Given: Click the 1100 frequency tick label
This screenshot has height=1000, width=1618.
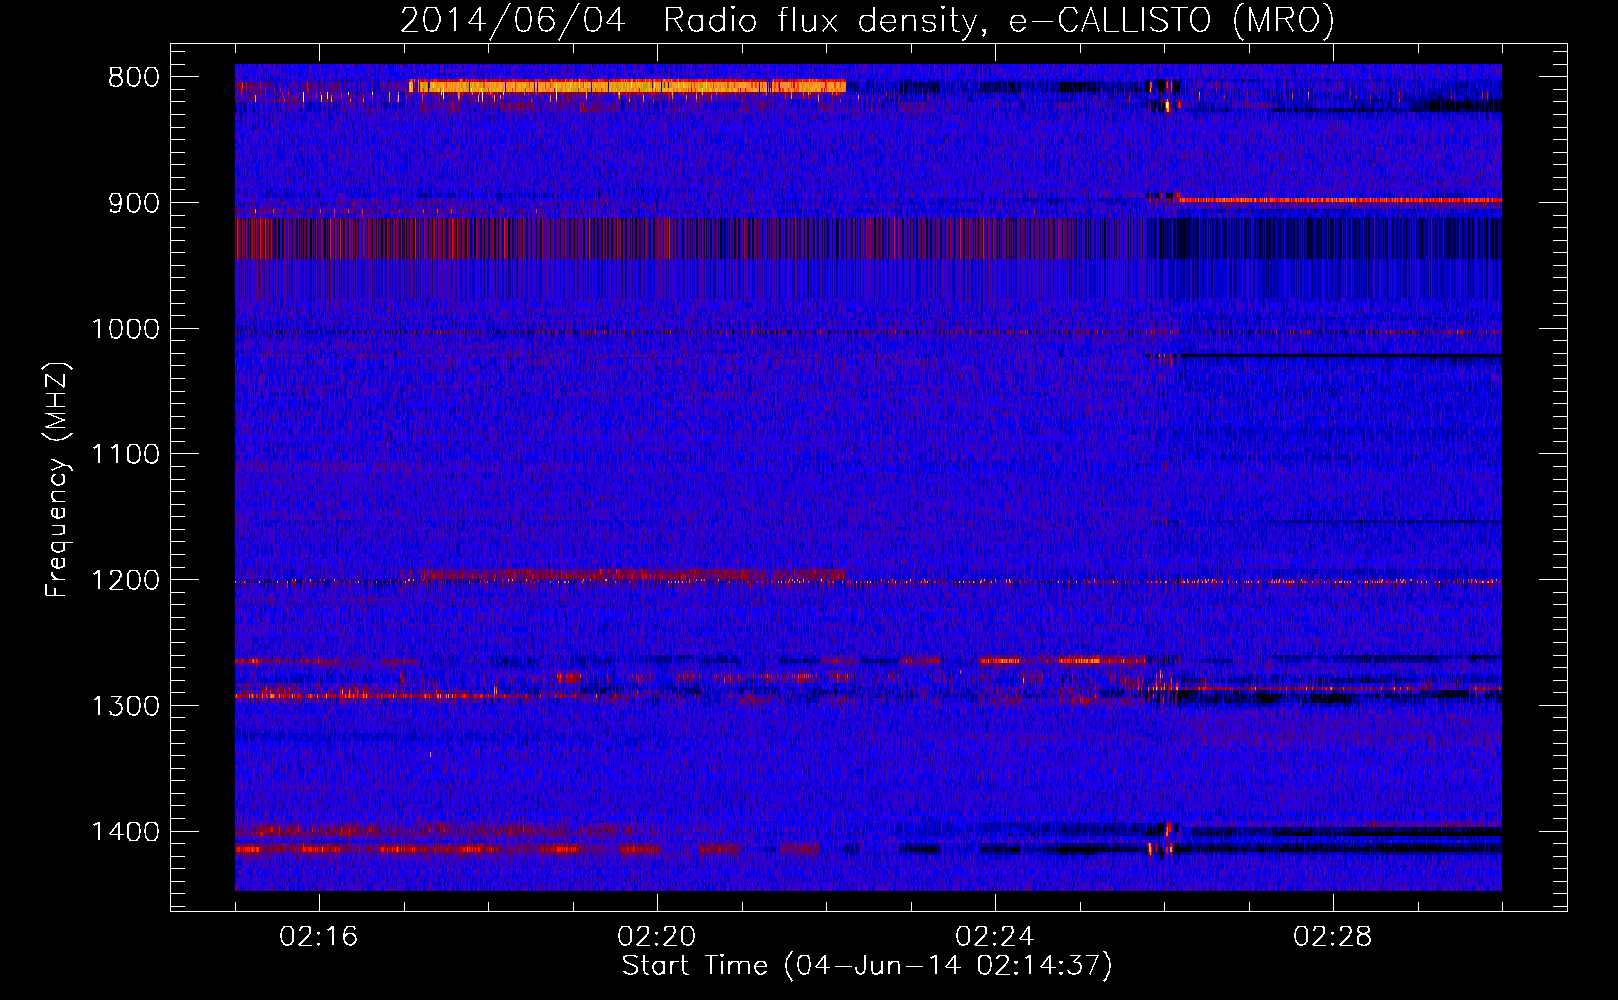Looking at the screenshot, I should click(125, 455).
